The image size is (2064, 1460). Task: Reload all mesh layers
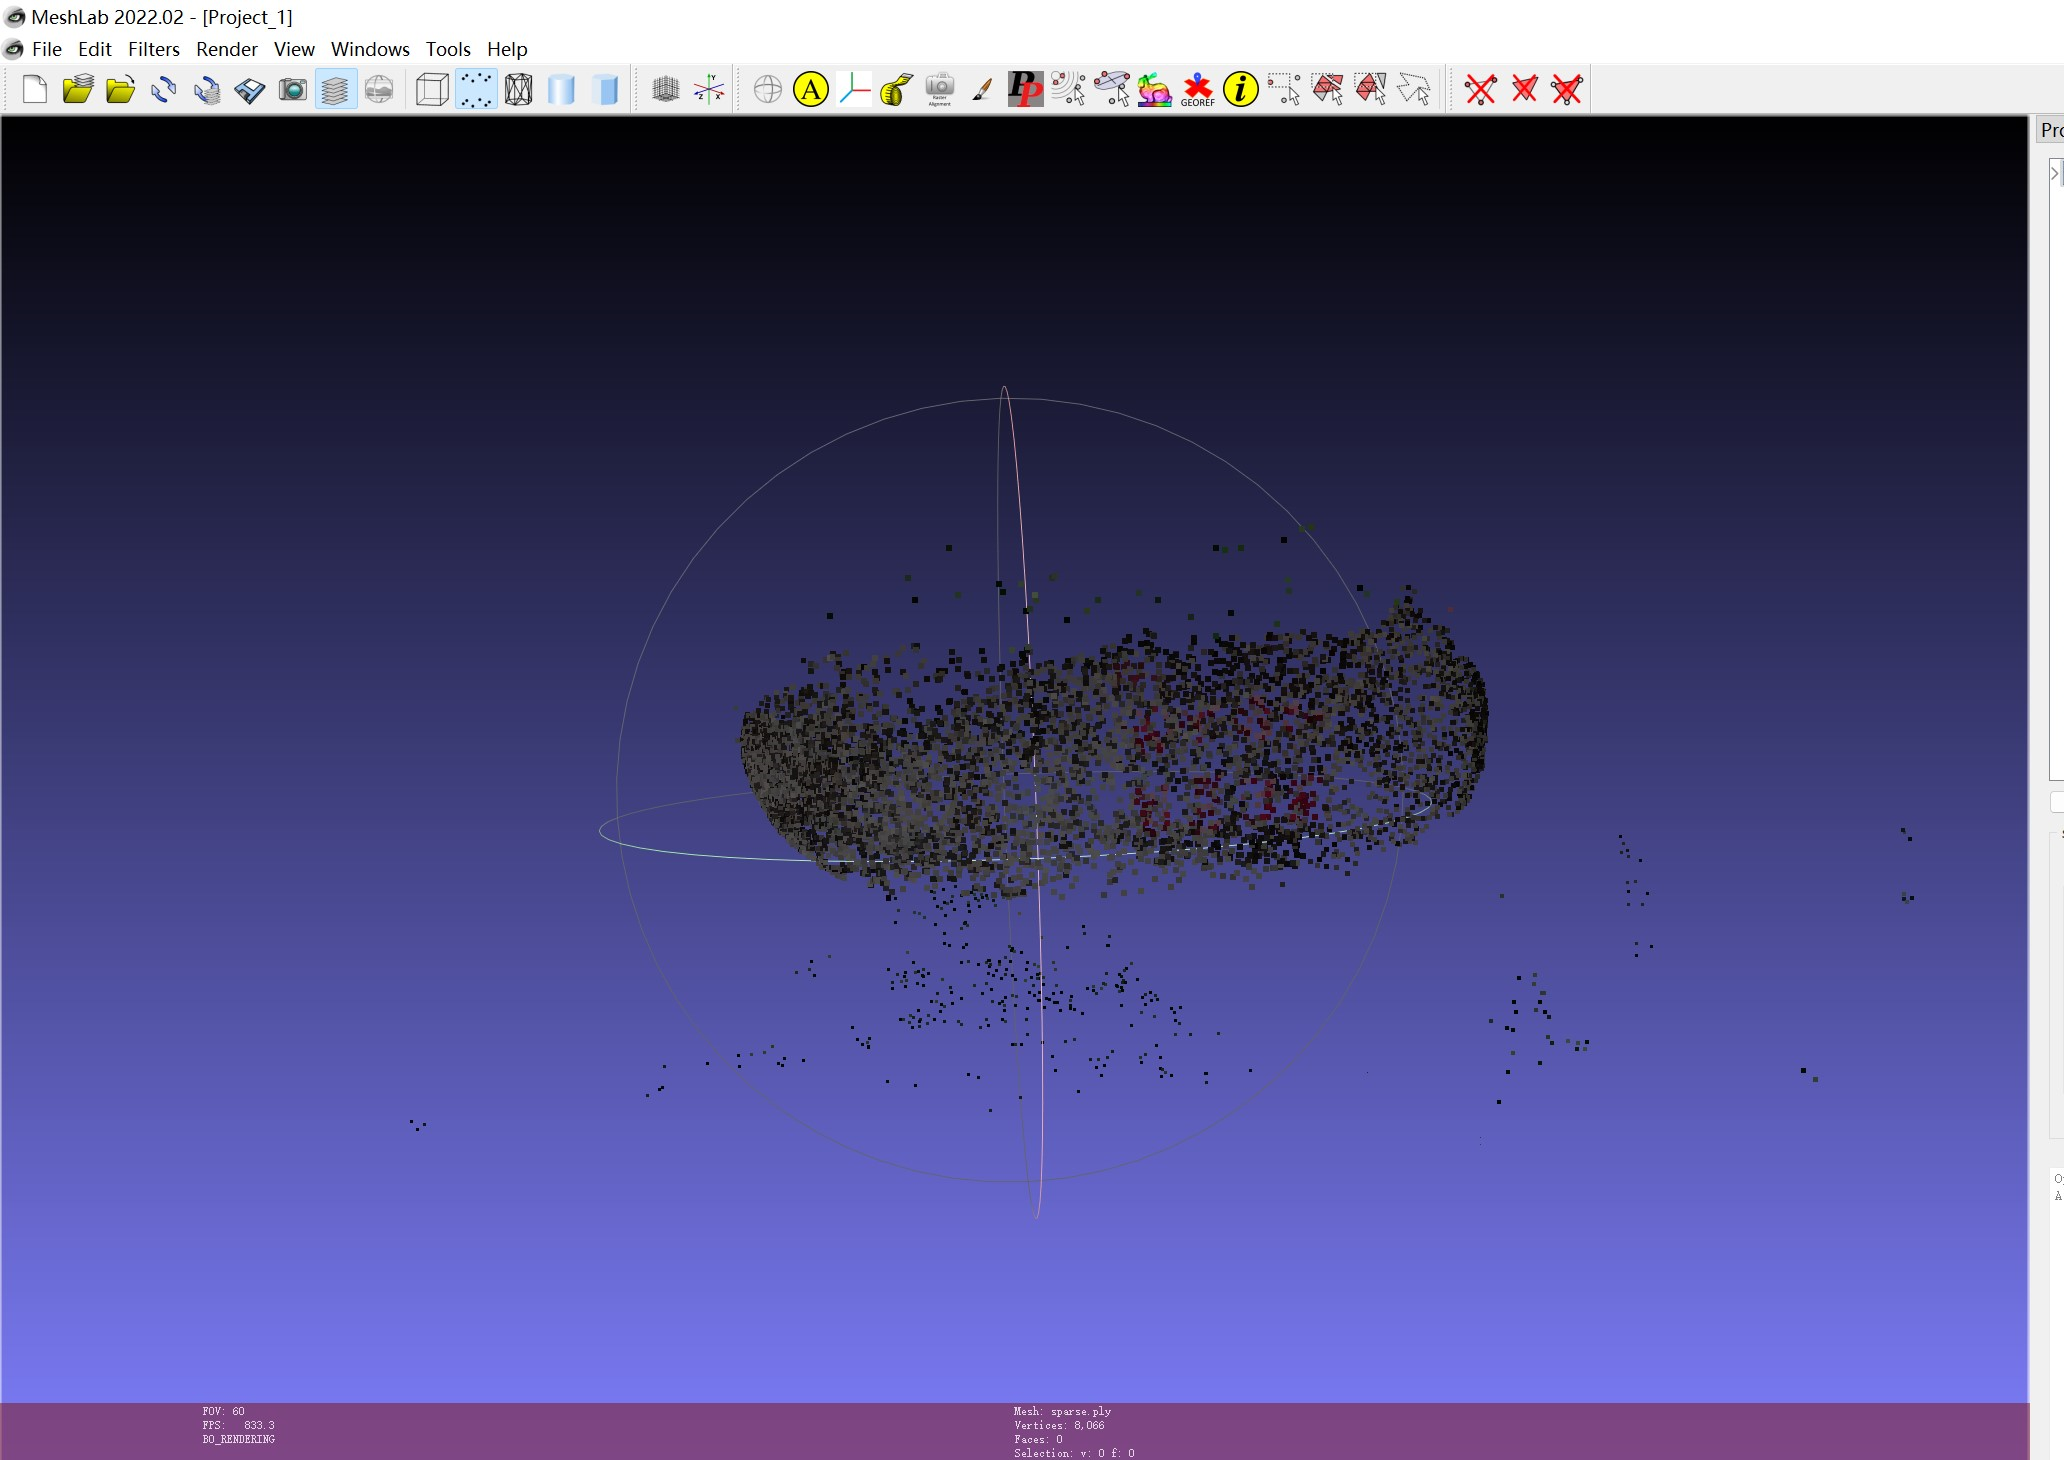coord(206,89)
